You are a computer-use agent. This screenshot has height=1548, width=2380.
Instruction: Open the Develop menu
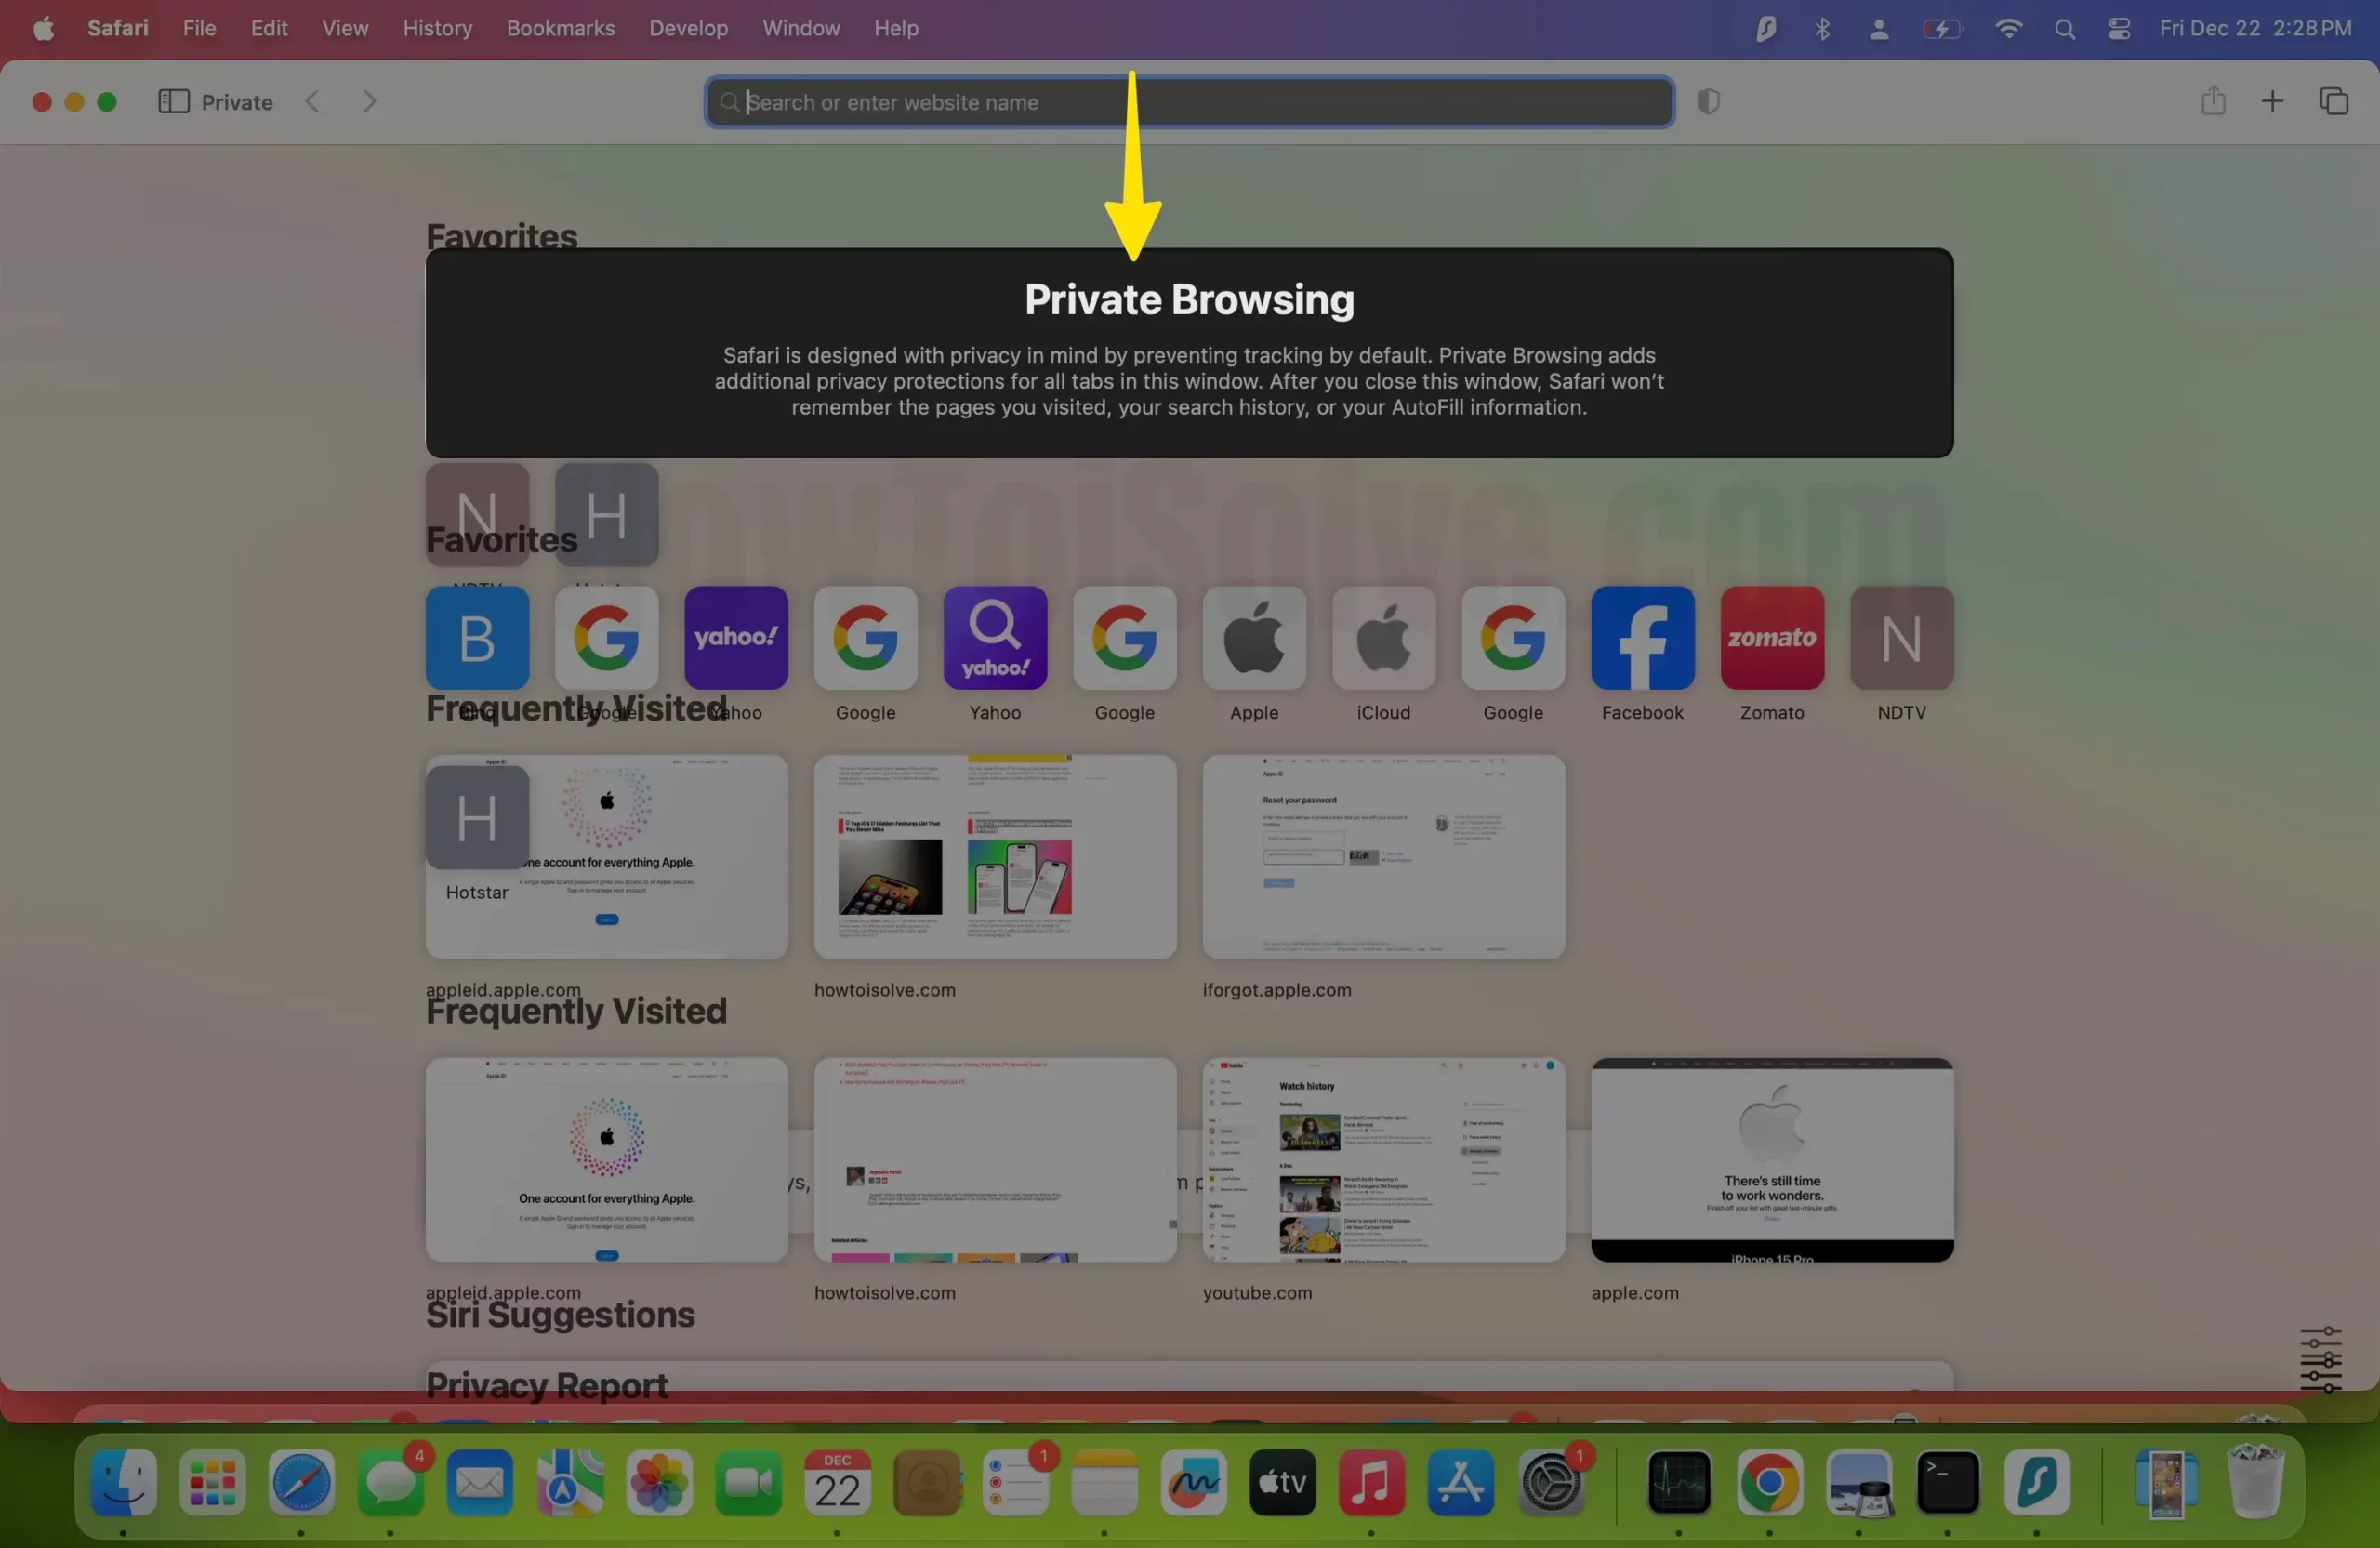688,28
